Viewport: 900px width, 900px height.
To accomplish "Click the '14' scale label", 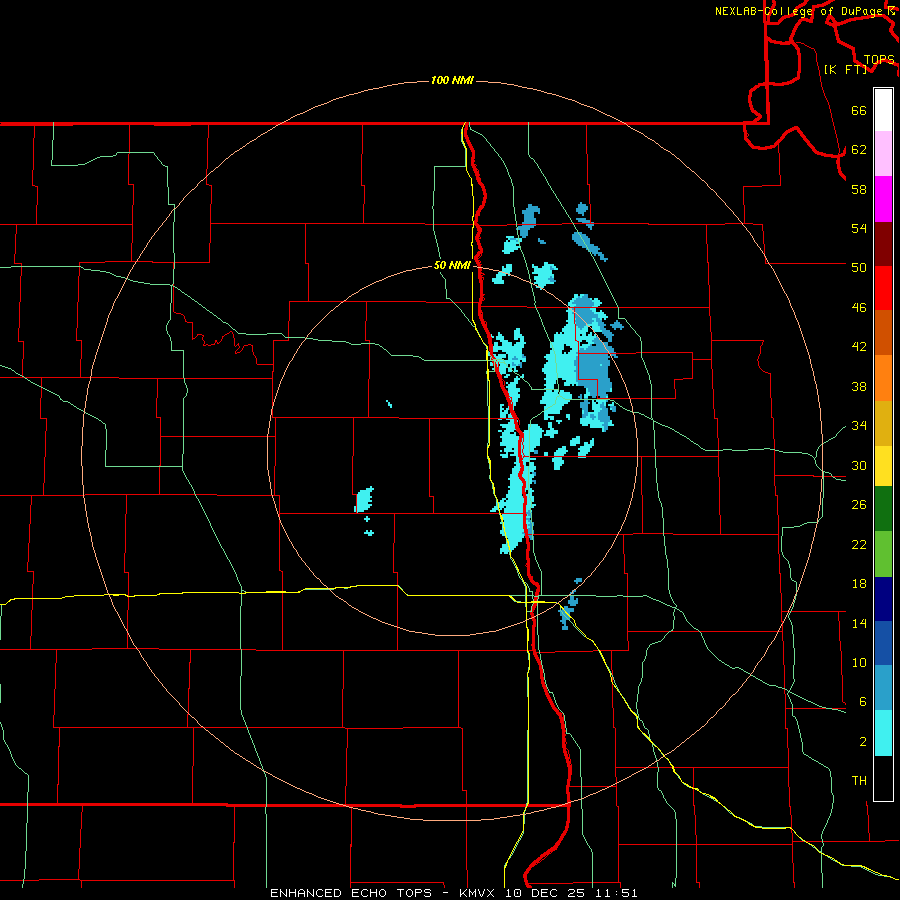I will (859, 623).
